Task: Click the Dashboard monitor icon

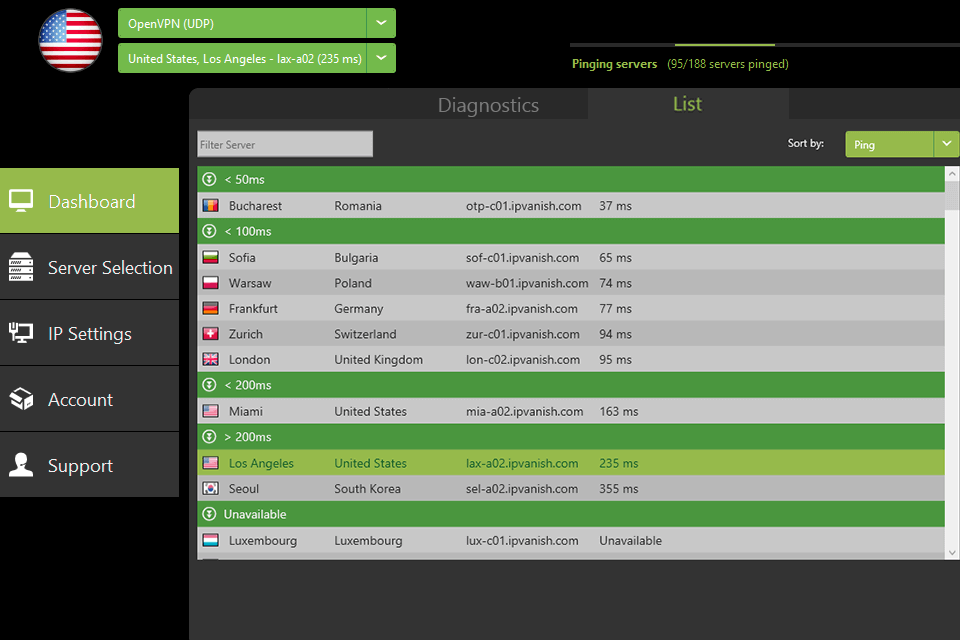Action: pos(21,201)
